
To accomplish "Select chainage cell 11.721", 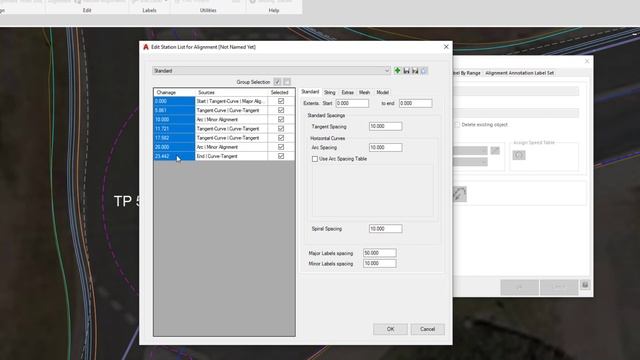I will click(174, 129).
